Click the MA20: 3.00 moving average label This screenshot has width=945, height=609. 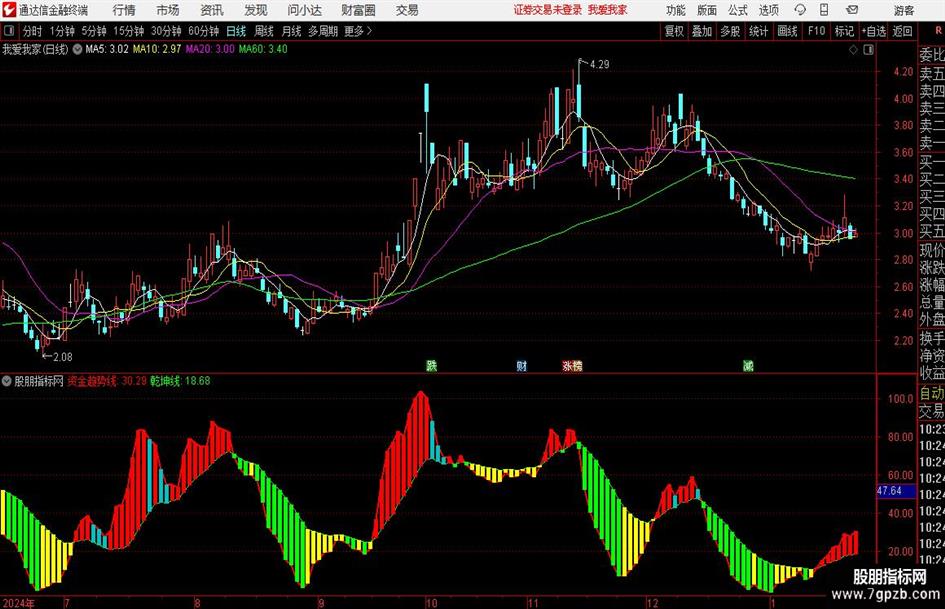210,49
